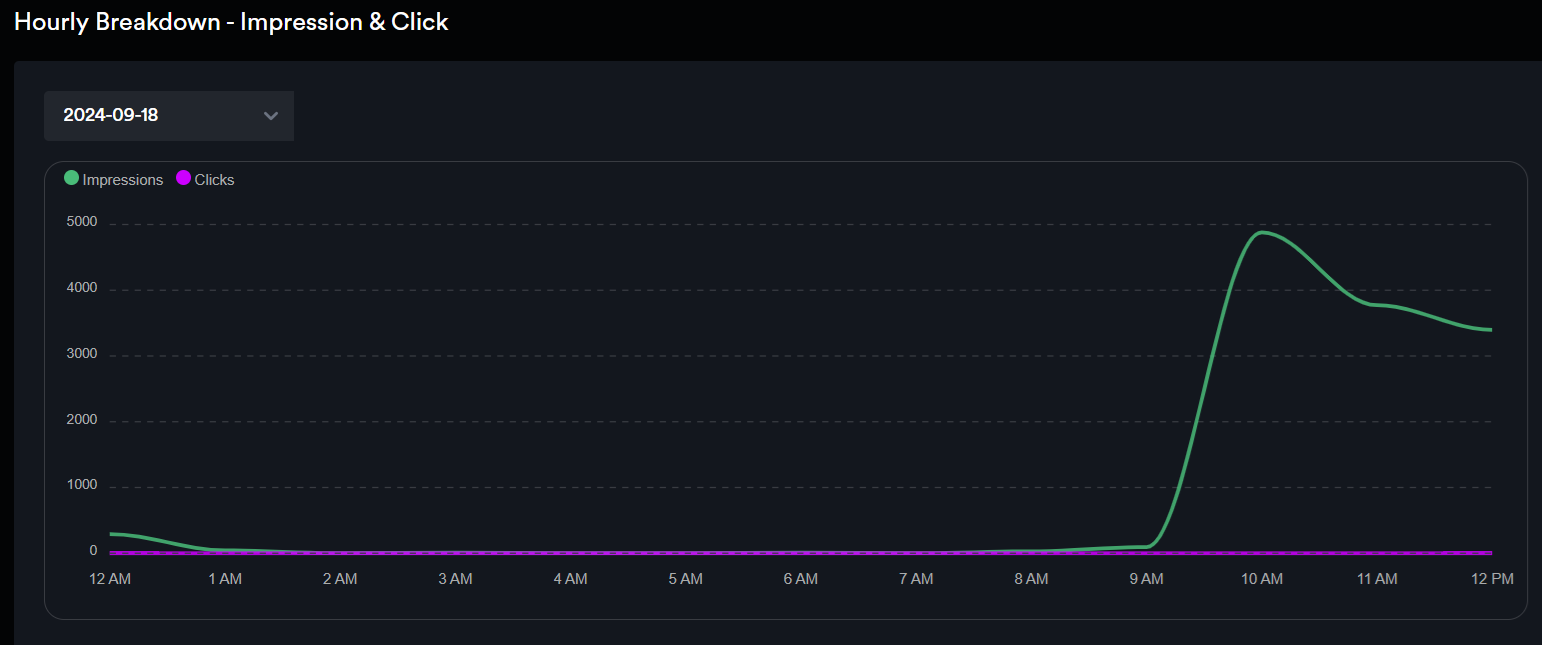Click the Impressions curve at 11 AM
The width and height of the screenshot is (1542, 645).
tap(1377, 305)
